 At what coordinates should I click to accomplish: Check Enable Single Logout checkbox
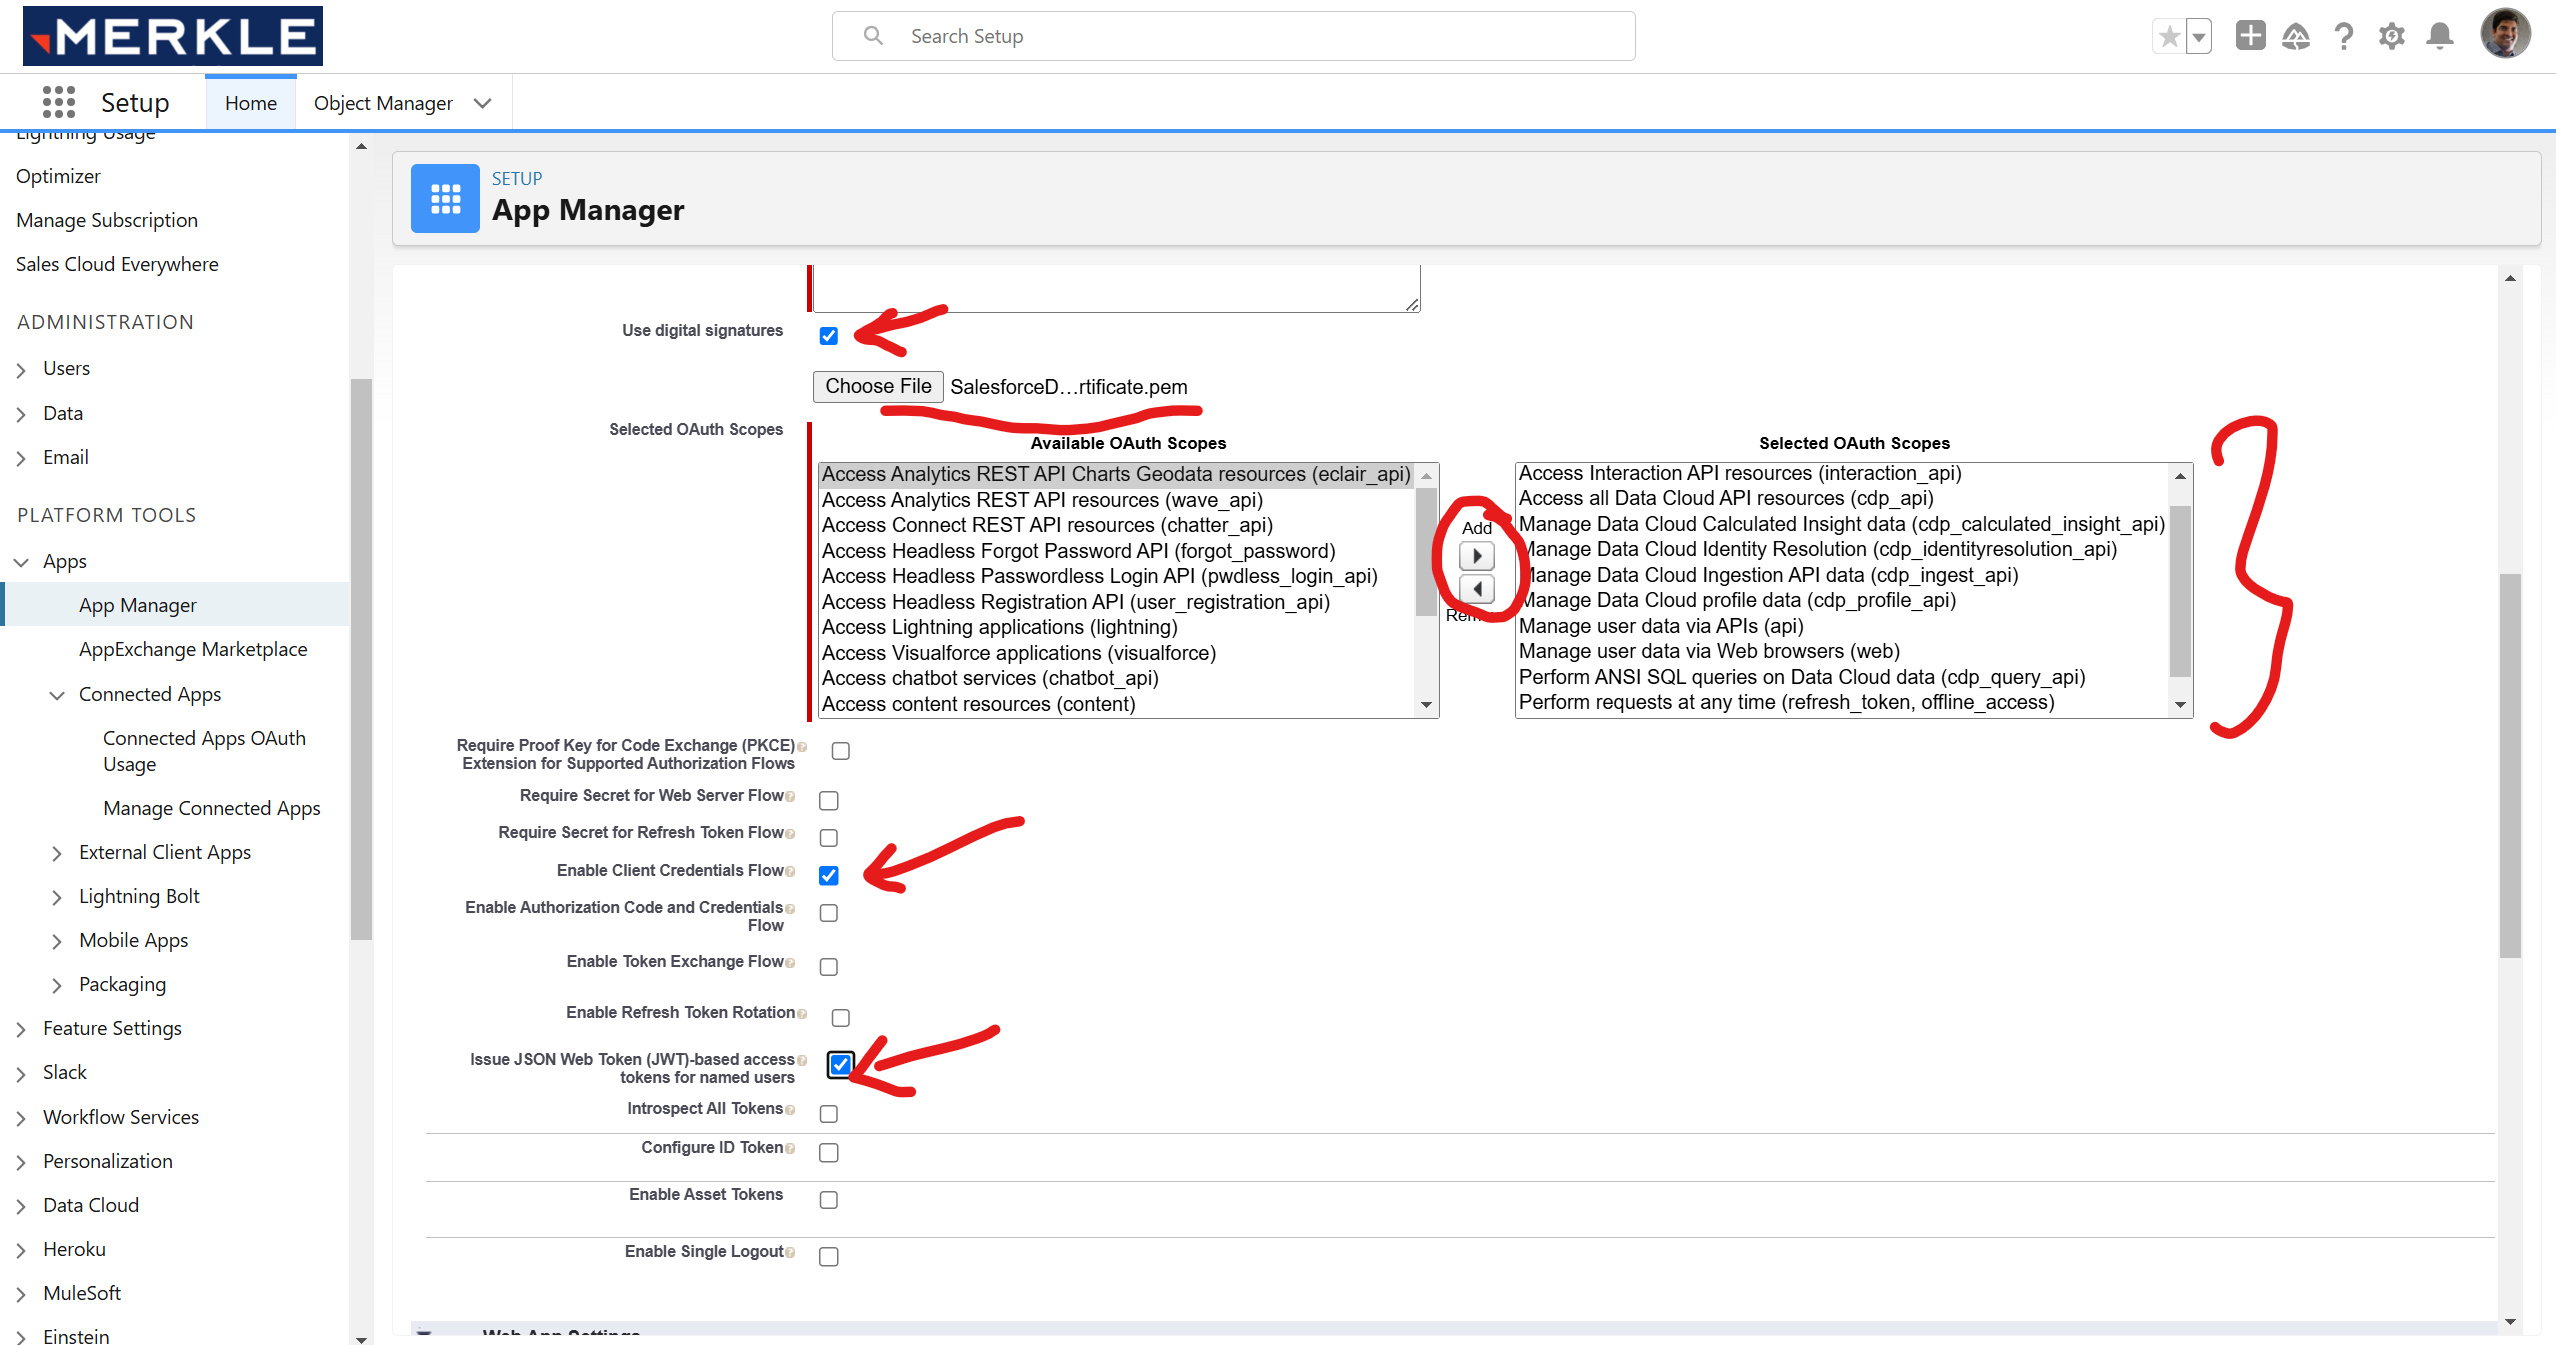829,1257
